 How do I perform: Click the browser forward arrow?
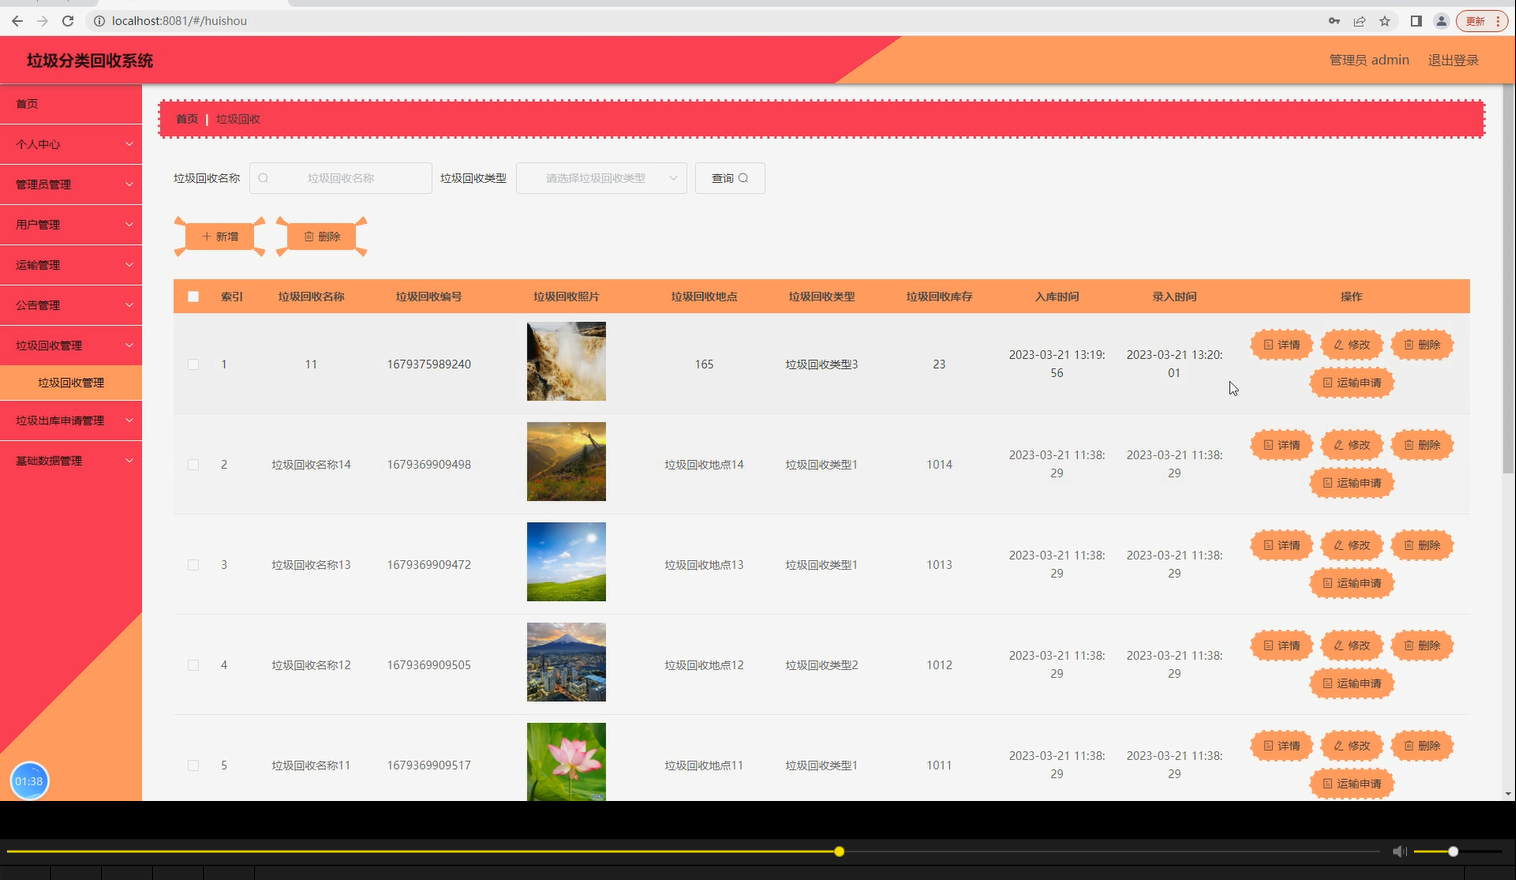point(42,21)
